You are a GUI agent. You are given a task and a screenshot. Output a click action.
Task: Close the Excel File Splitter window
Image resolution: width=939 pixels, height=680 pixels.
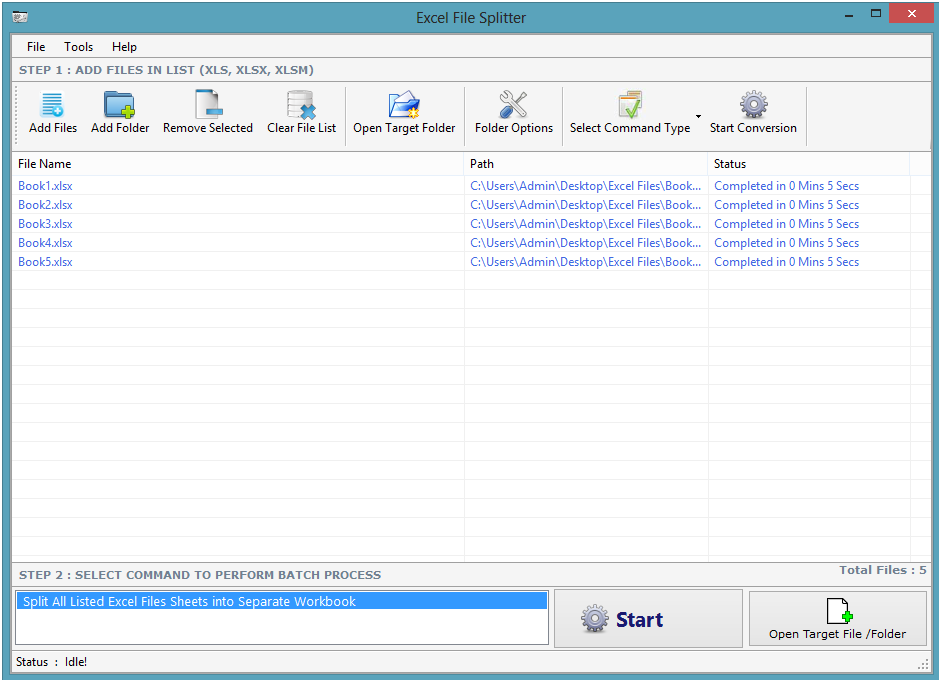911,13
